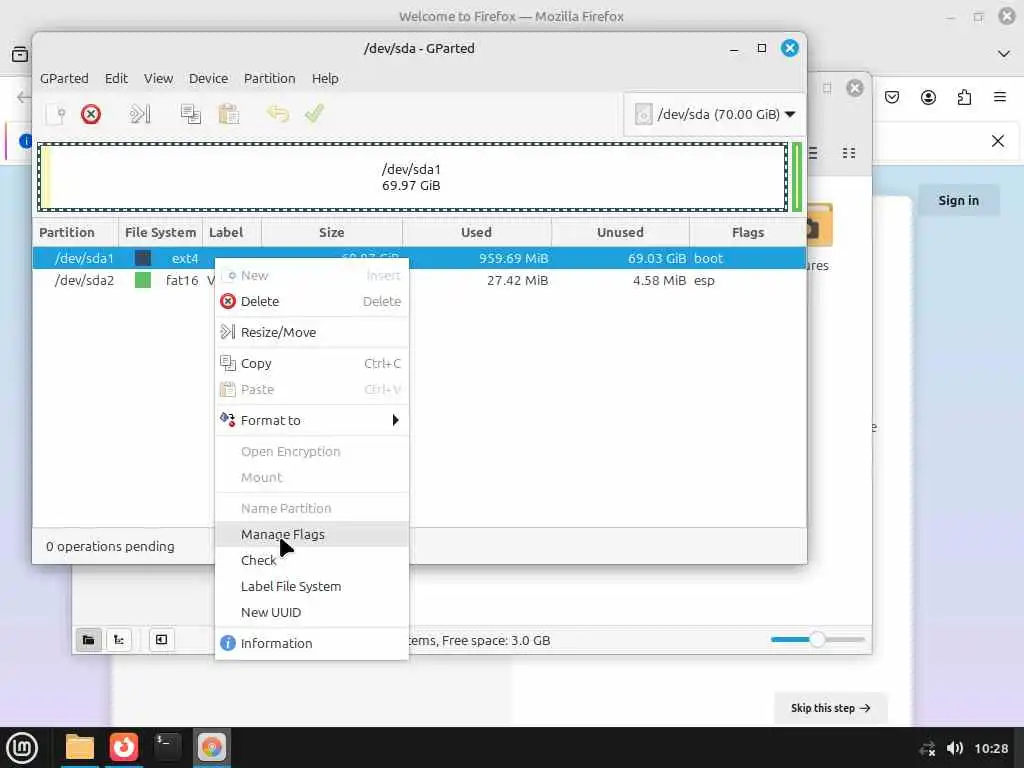
Task: Open Information from the context menu
Action: pos(312,643)
